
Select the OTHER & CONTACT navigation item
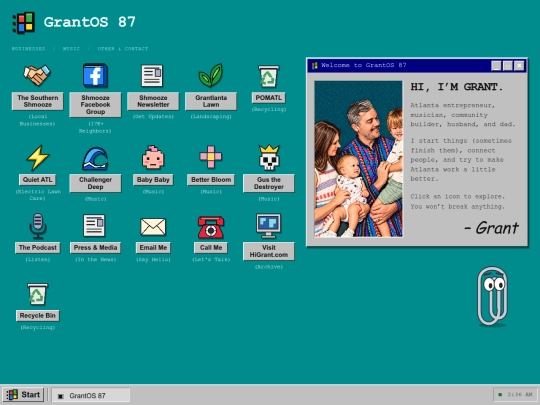[123, 49]
